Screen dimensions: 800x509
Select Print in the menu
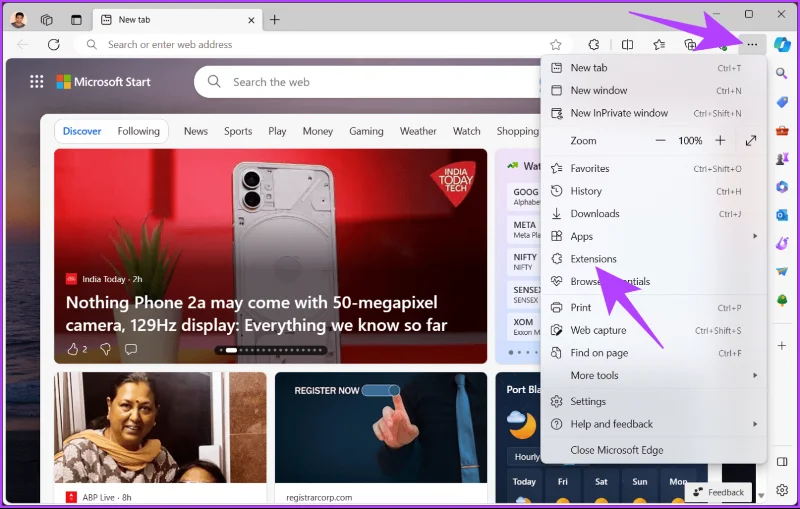[654, 308]
